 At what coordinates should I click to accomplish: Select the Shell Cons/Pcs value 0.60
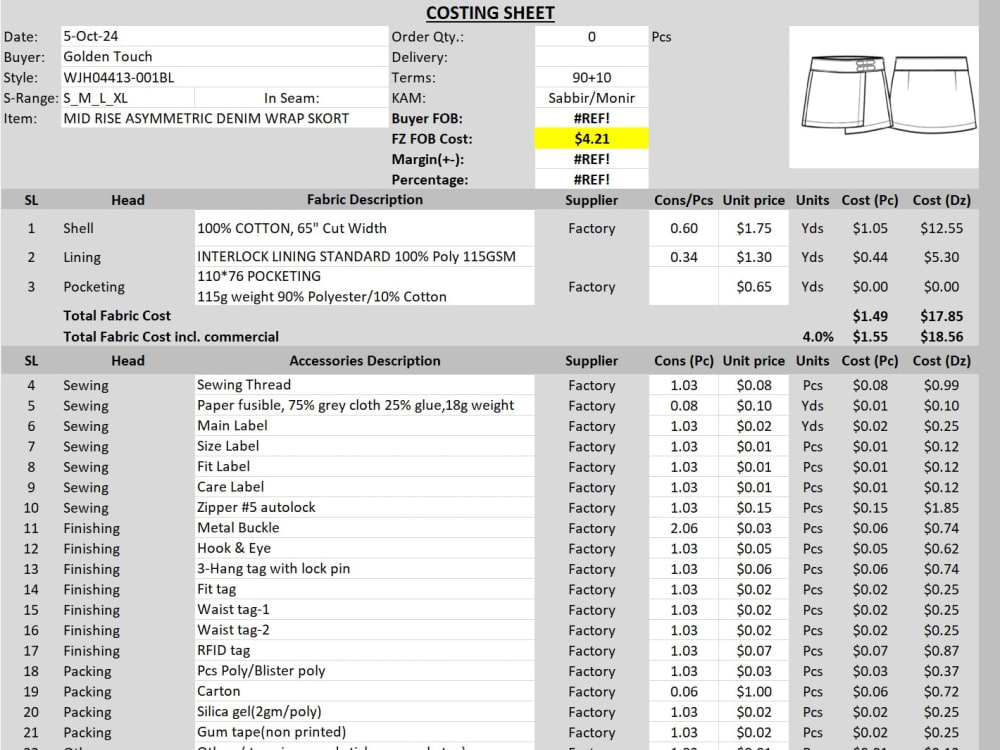684,228
